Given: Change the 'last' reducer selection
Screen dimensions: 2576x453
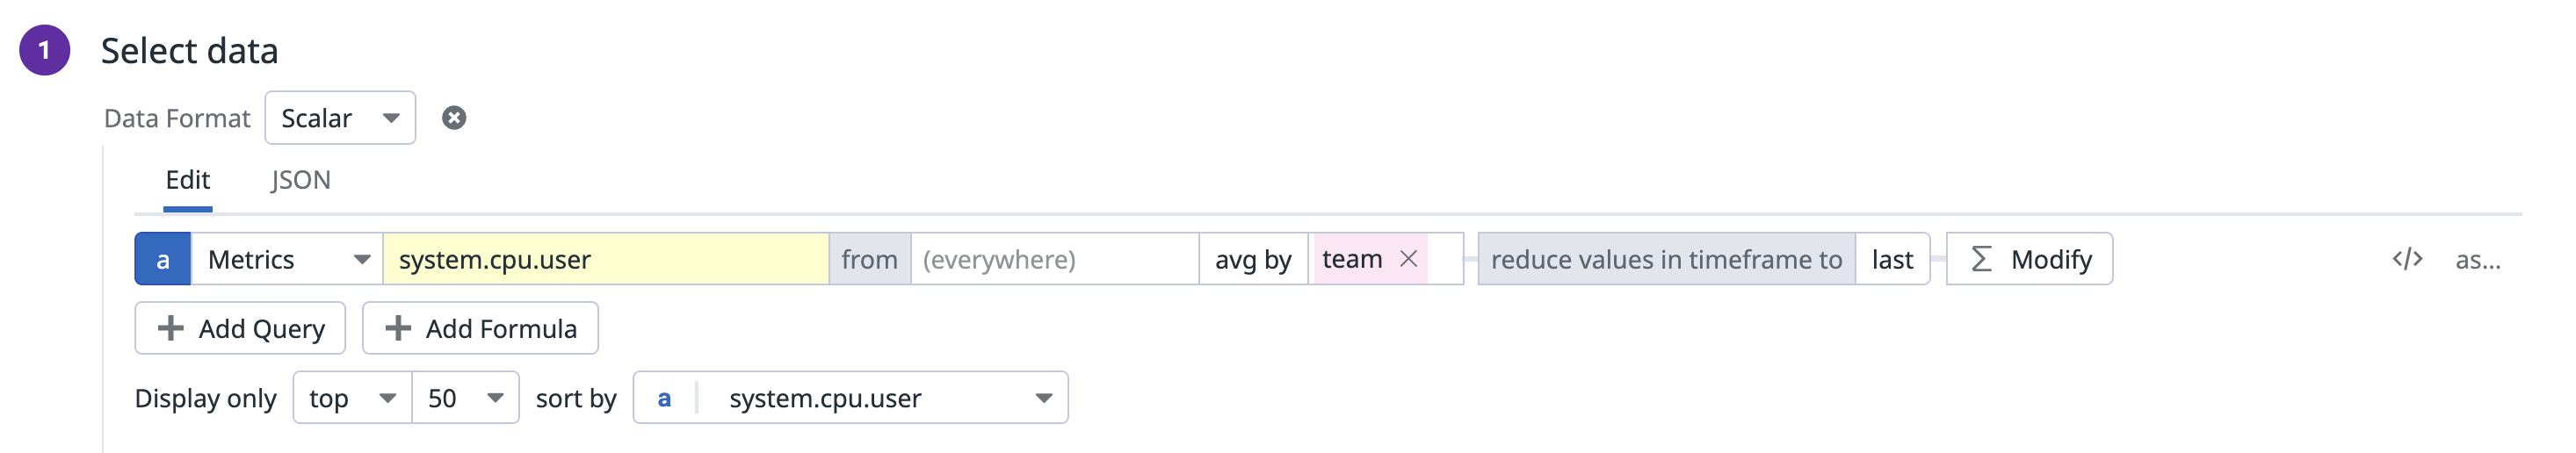Looking at the screenshot, I should (1892, 259).
